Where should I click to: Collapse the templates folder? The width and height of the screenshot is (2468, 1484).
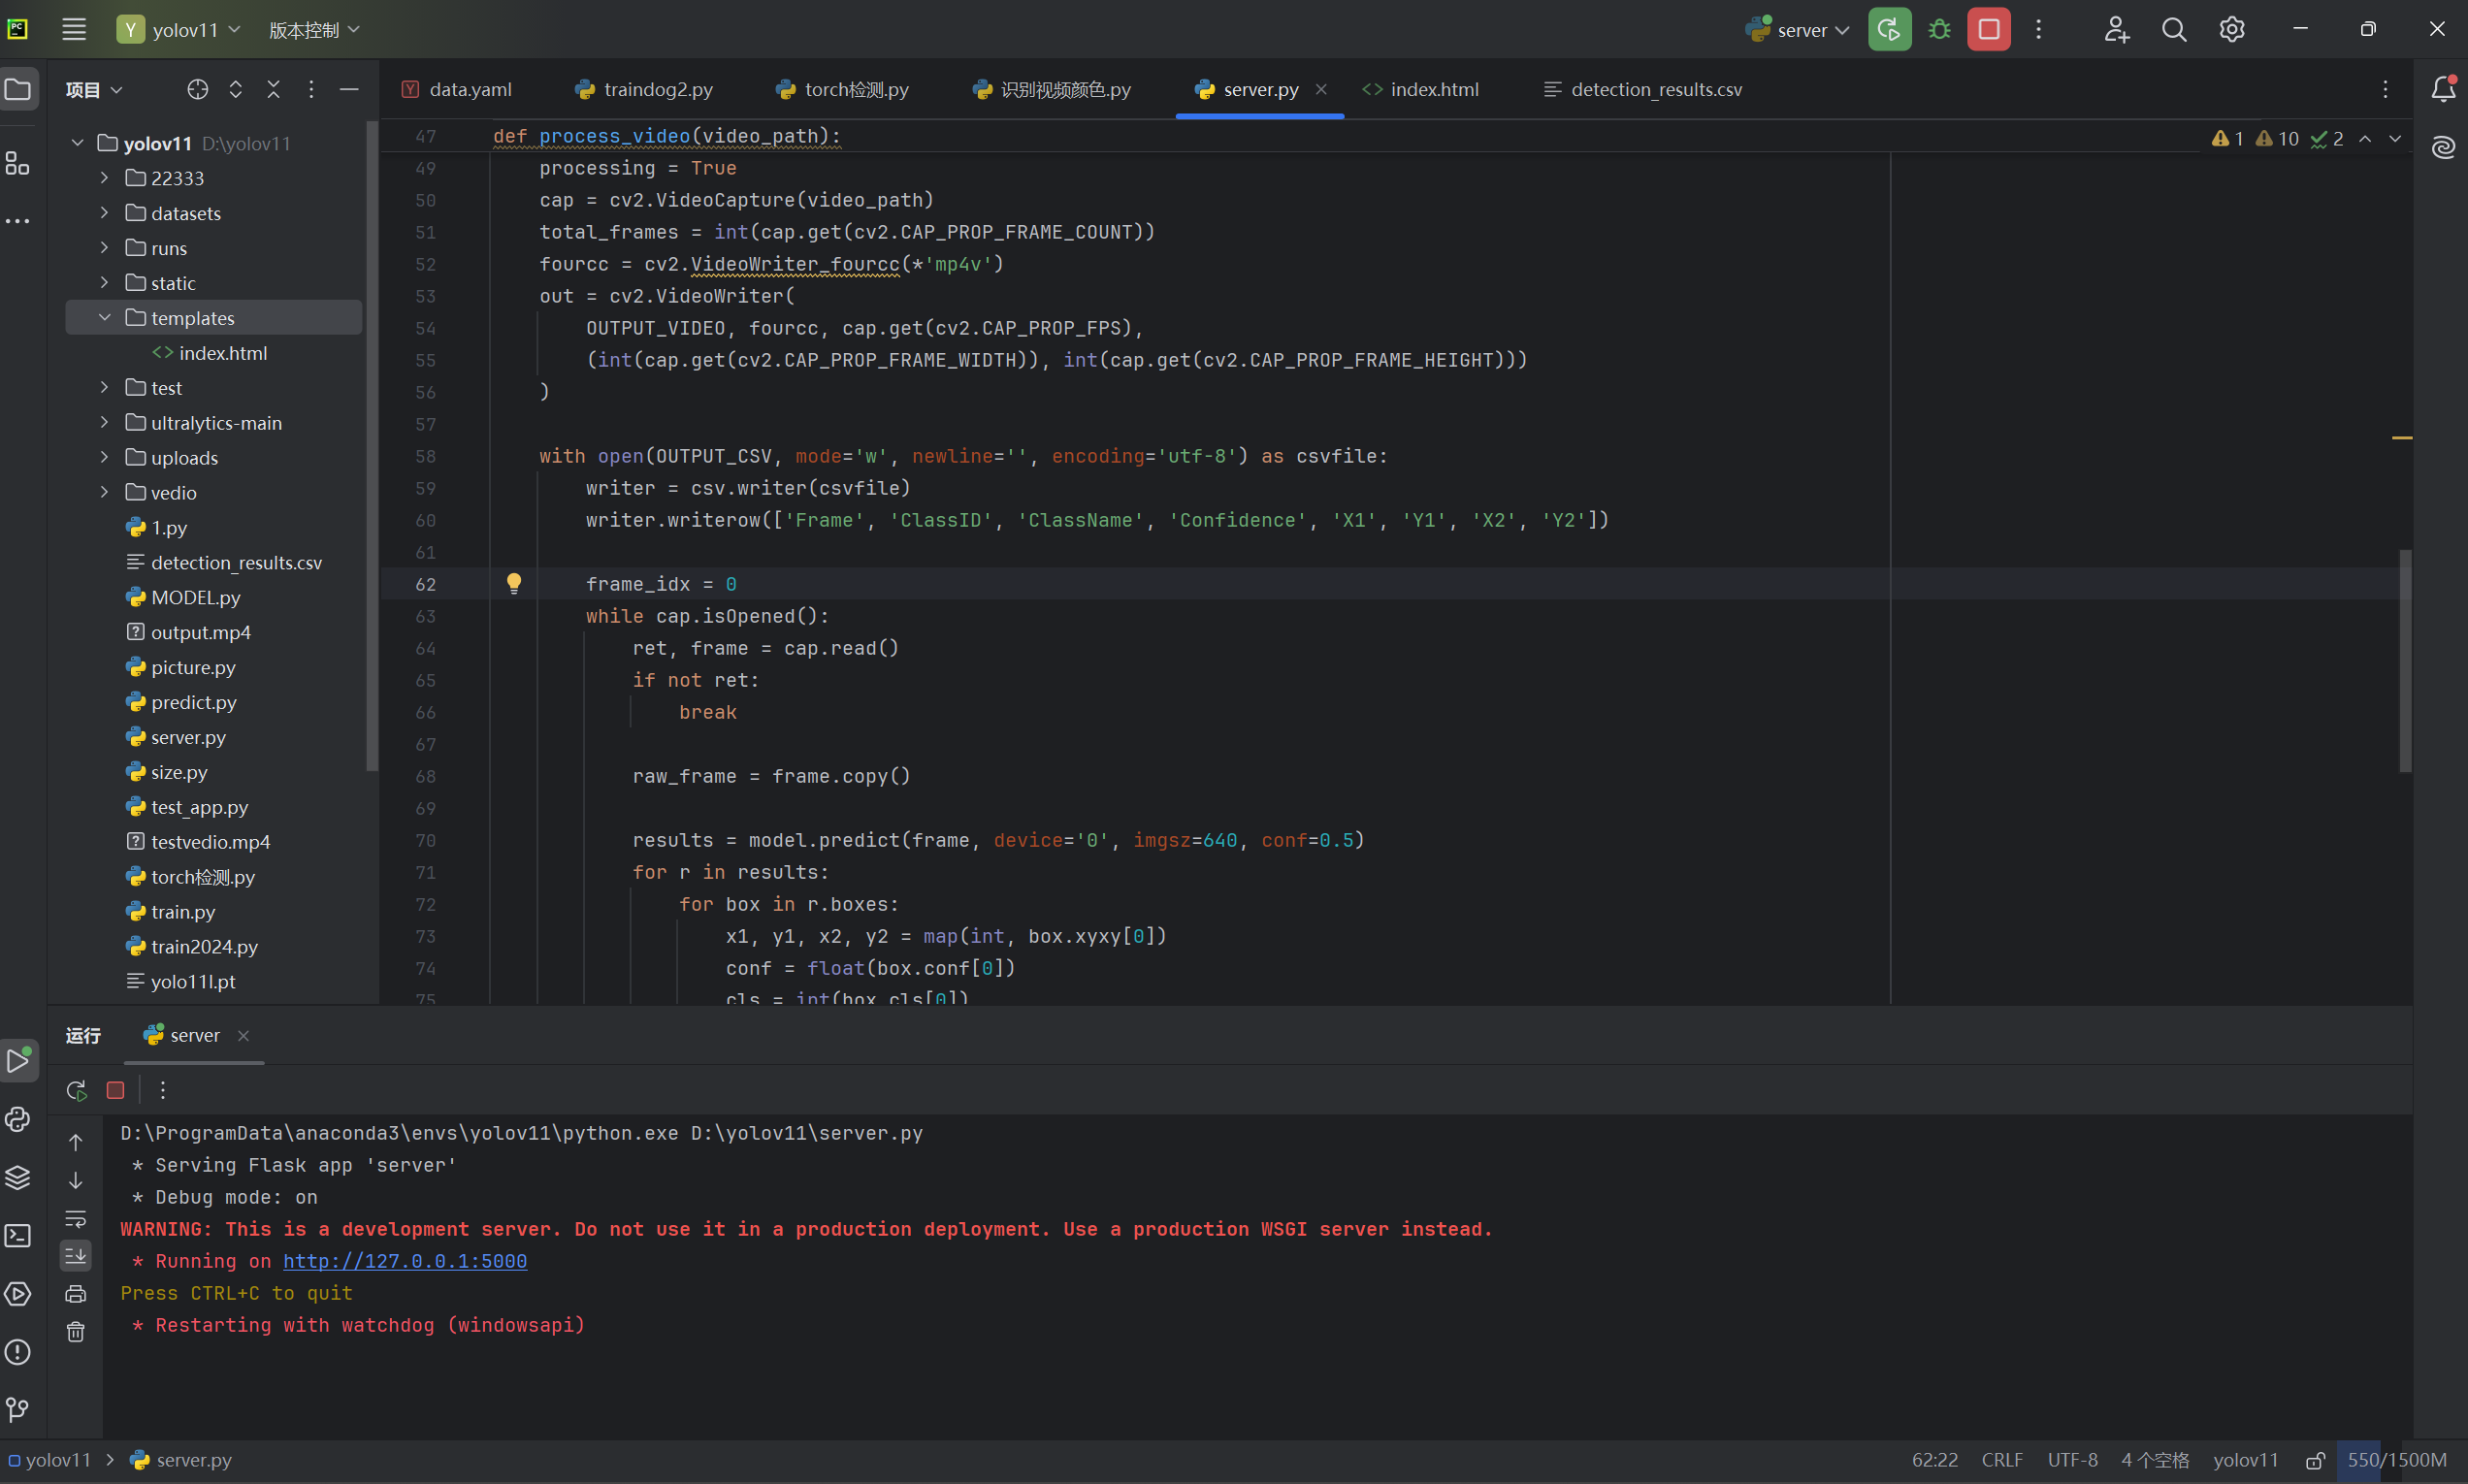pos(105,318)
